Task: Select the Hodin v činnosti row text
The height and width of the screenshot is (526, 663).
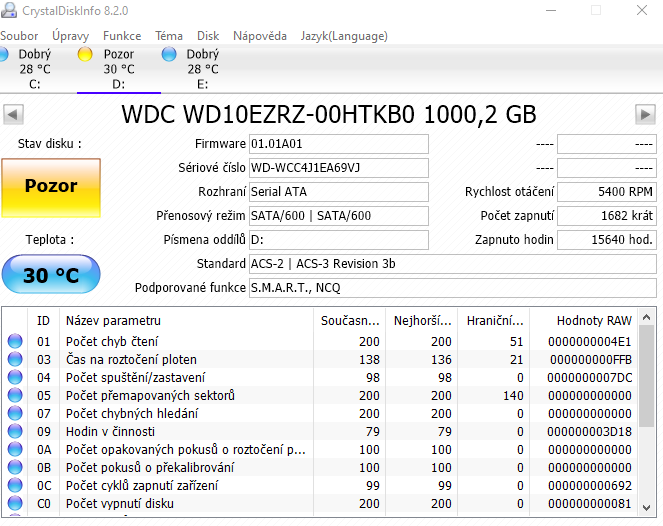Action: [x=110, y=431]
